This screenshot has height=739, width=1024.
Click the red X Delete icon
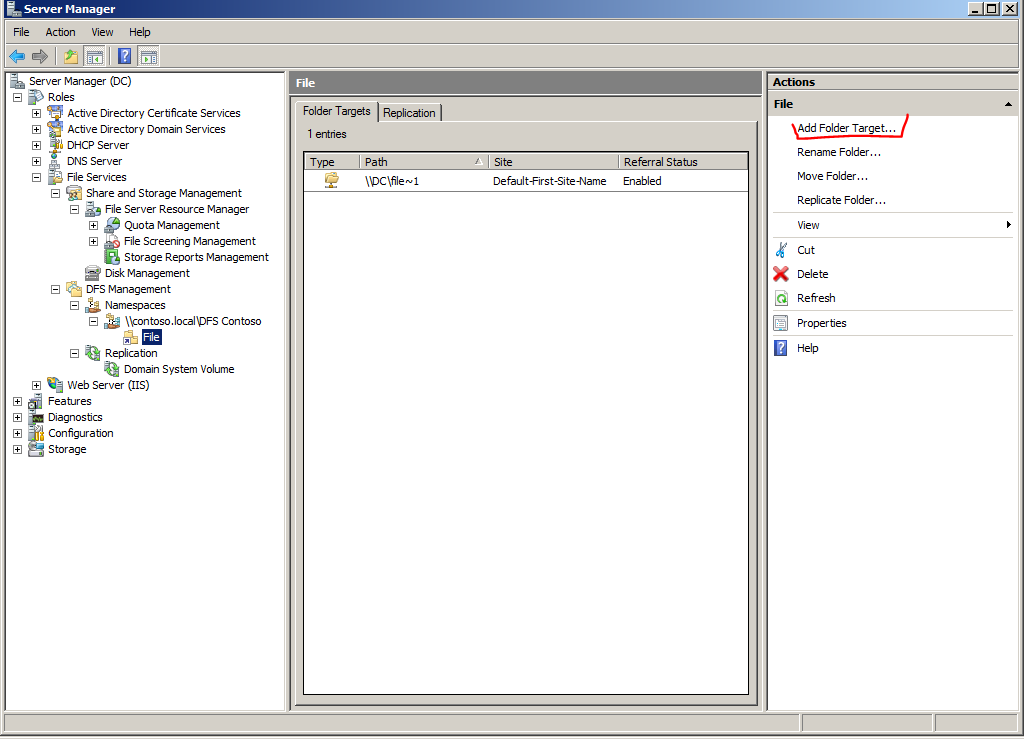coord(781,274)
